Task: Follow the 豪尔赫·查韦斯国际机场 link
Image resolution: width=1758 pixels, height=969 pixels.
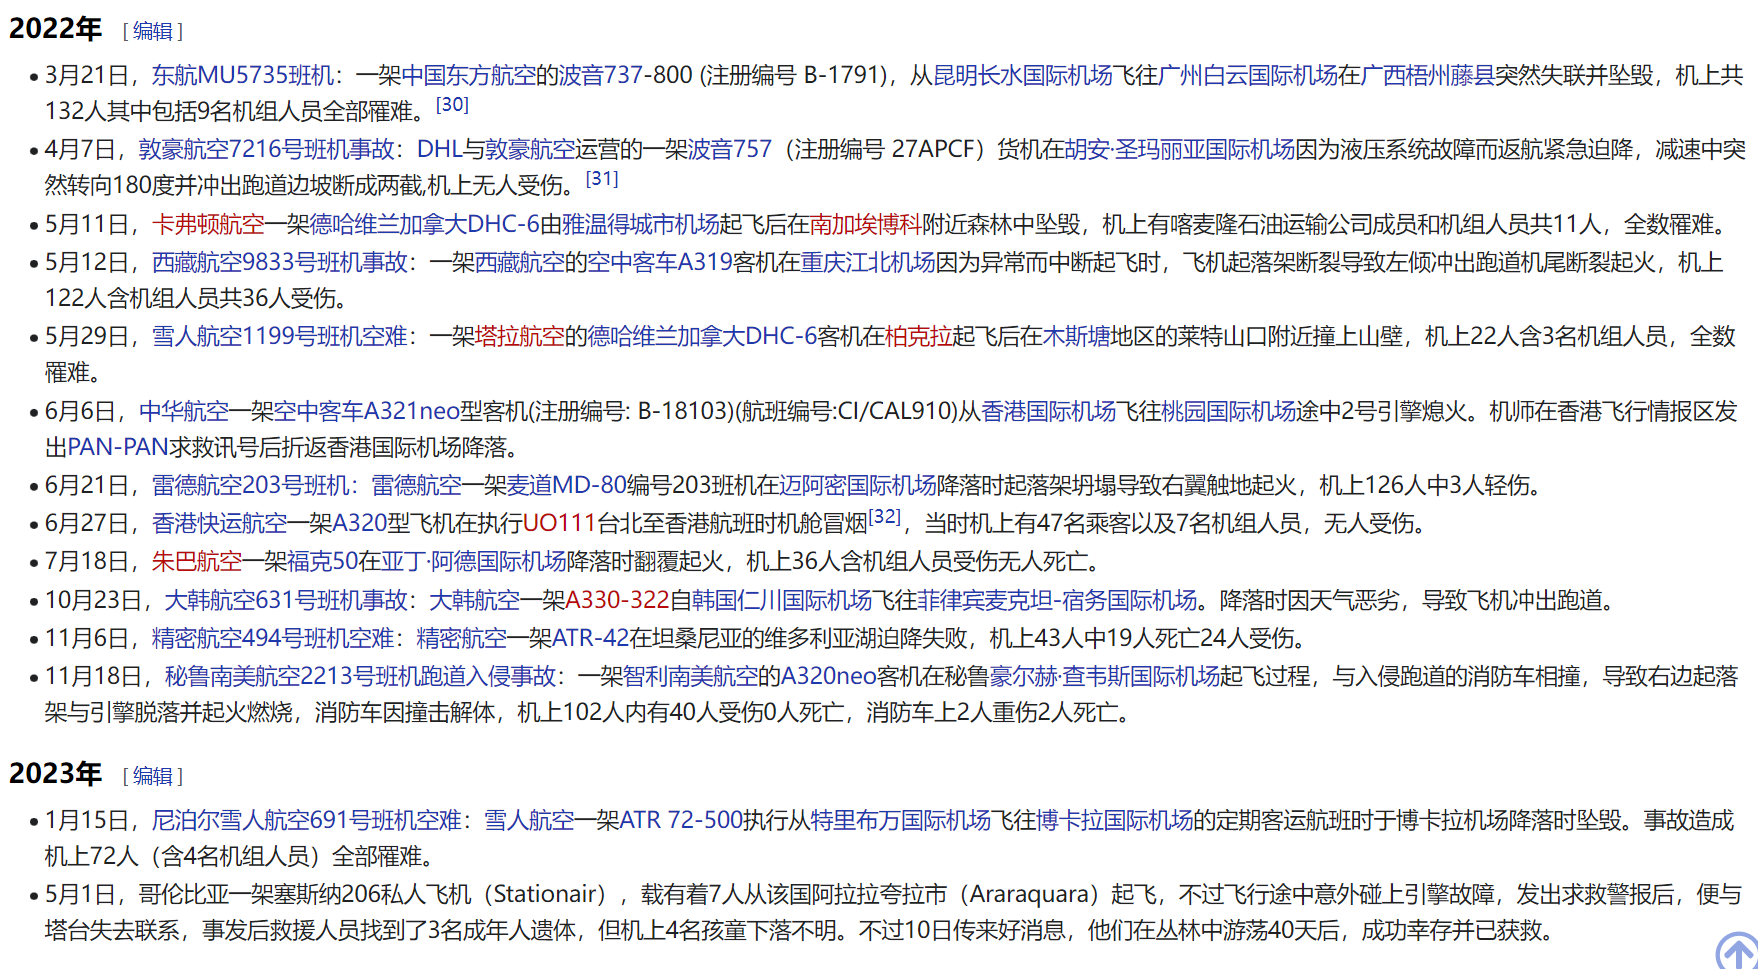Action: [1105, 676]
